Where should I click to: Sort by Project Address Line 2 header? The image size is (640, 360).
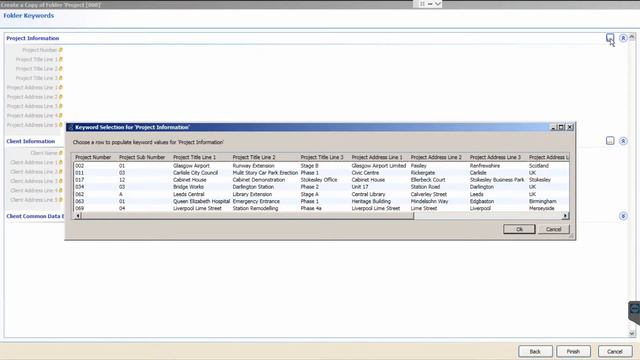coord(436,157)
